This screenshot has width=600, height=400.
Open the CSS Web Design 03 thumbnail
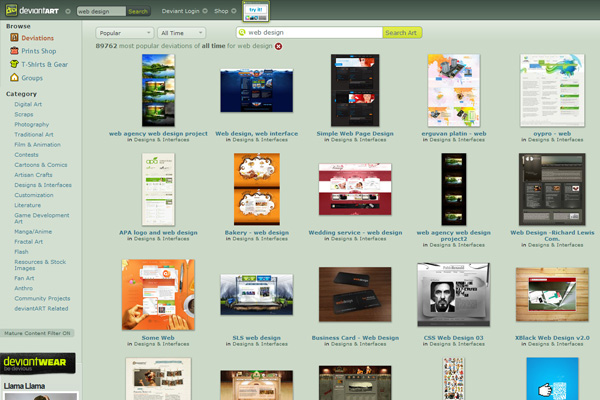pyautogui.click(x=453, y=295)
